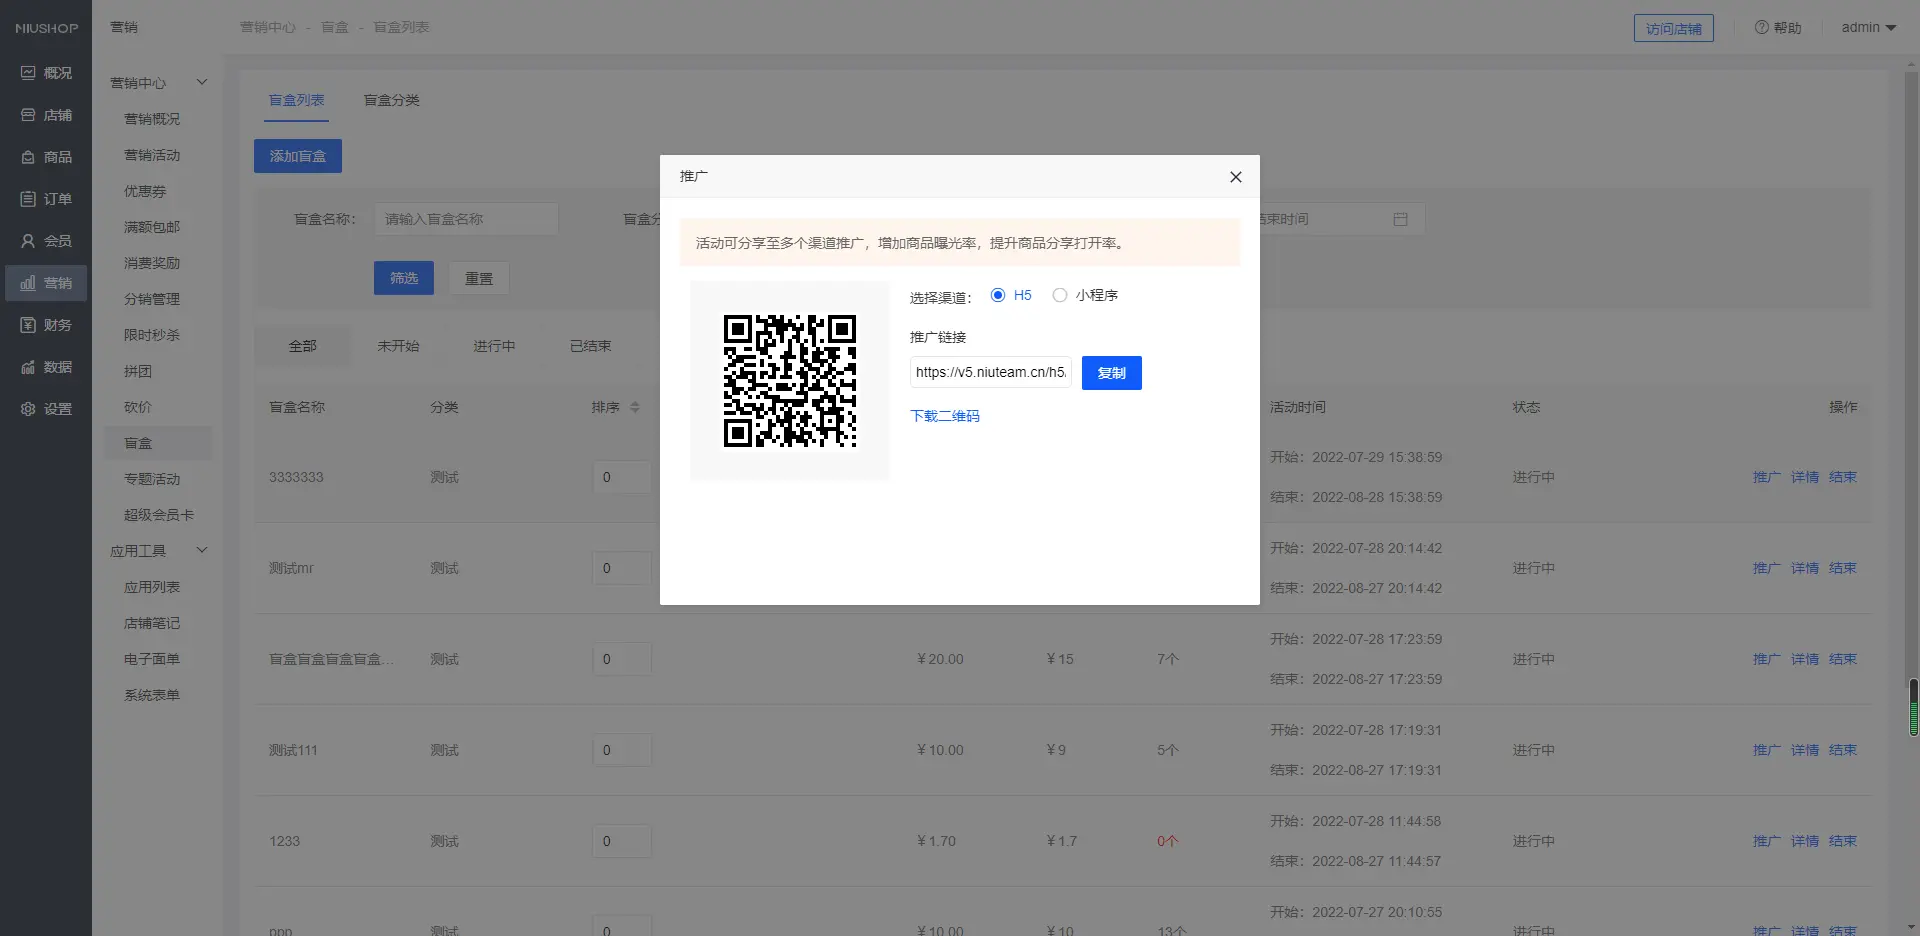Screen dimensions: 1920x936
Task: Open the 财务 finance icon
Action: point(28,325)
